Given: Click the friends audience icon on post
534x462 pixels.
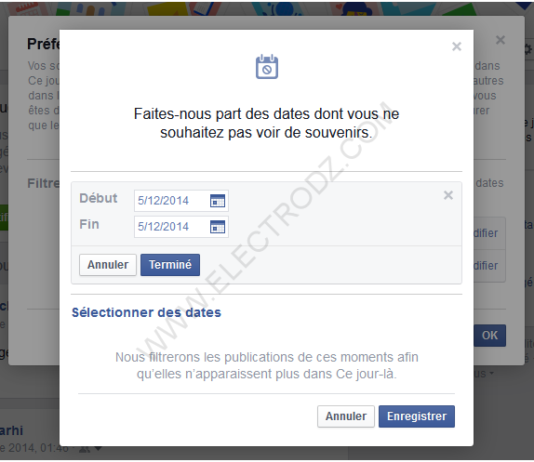Looking at the screenshot, I should [x=84, y=449].
